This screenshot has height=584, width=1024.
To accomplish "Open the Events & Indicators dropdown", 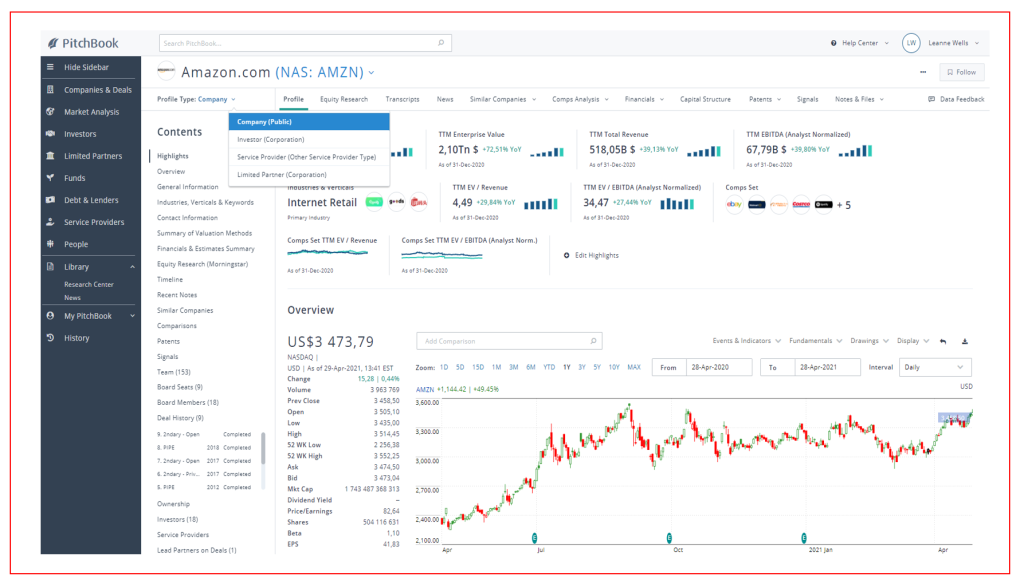I will 746,341.
